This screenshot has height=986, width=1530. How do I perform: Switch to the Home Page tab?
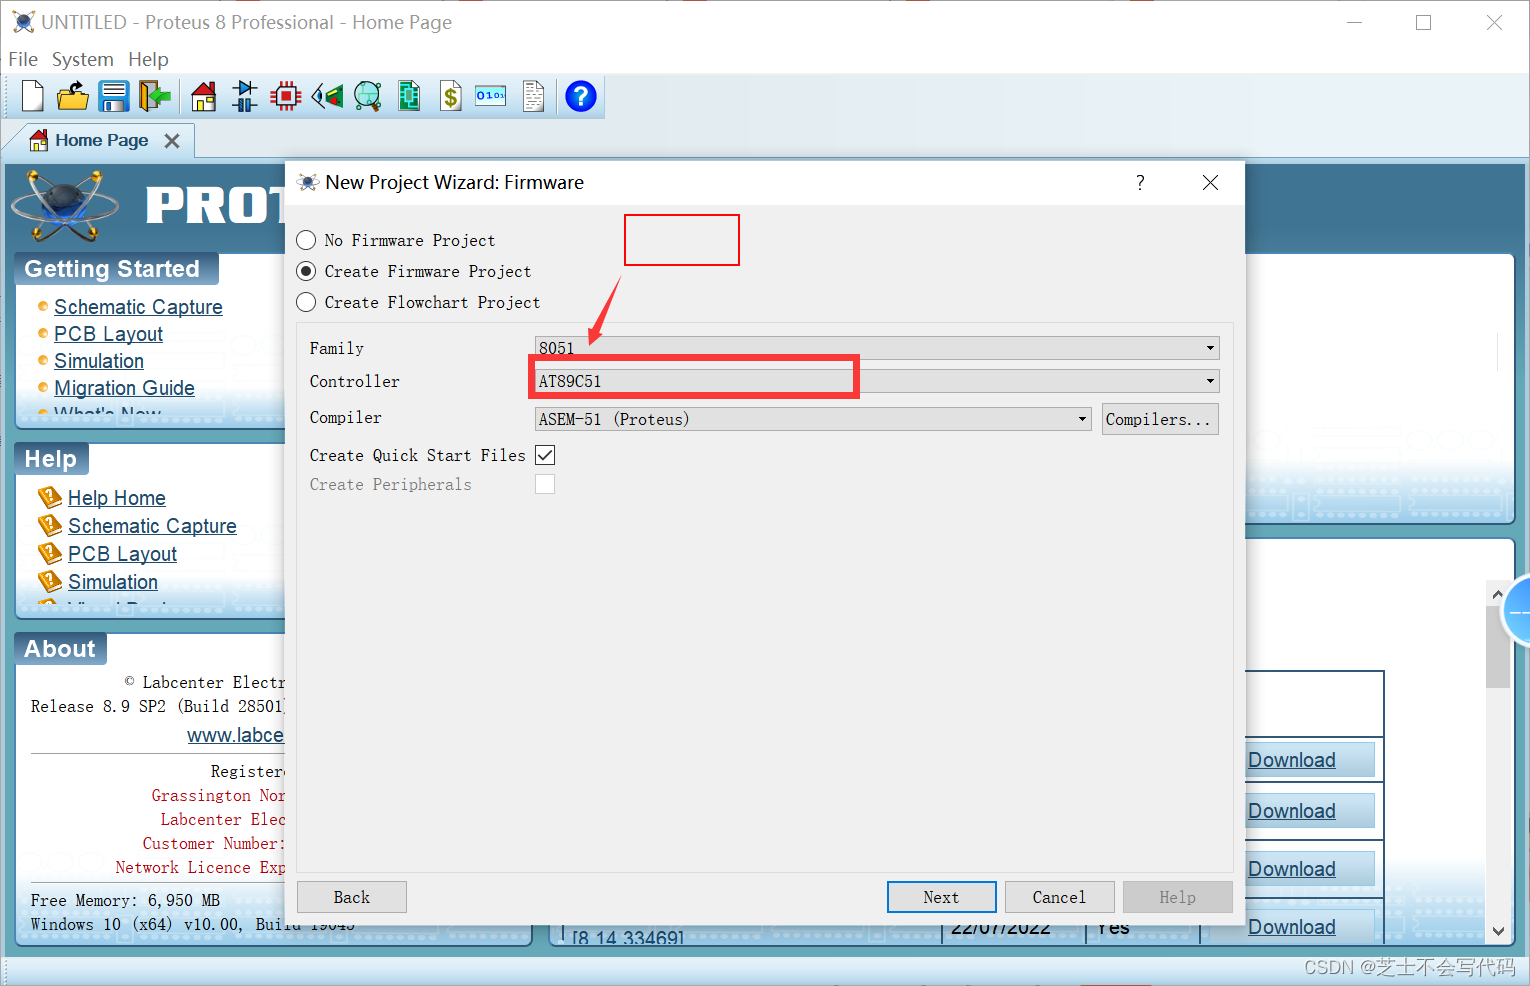tap(102, 141)
